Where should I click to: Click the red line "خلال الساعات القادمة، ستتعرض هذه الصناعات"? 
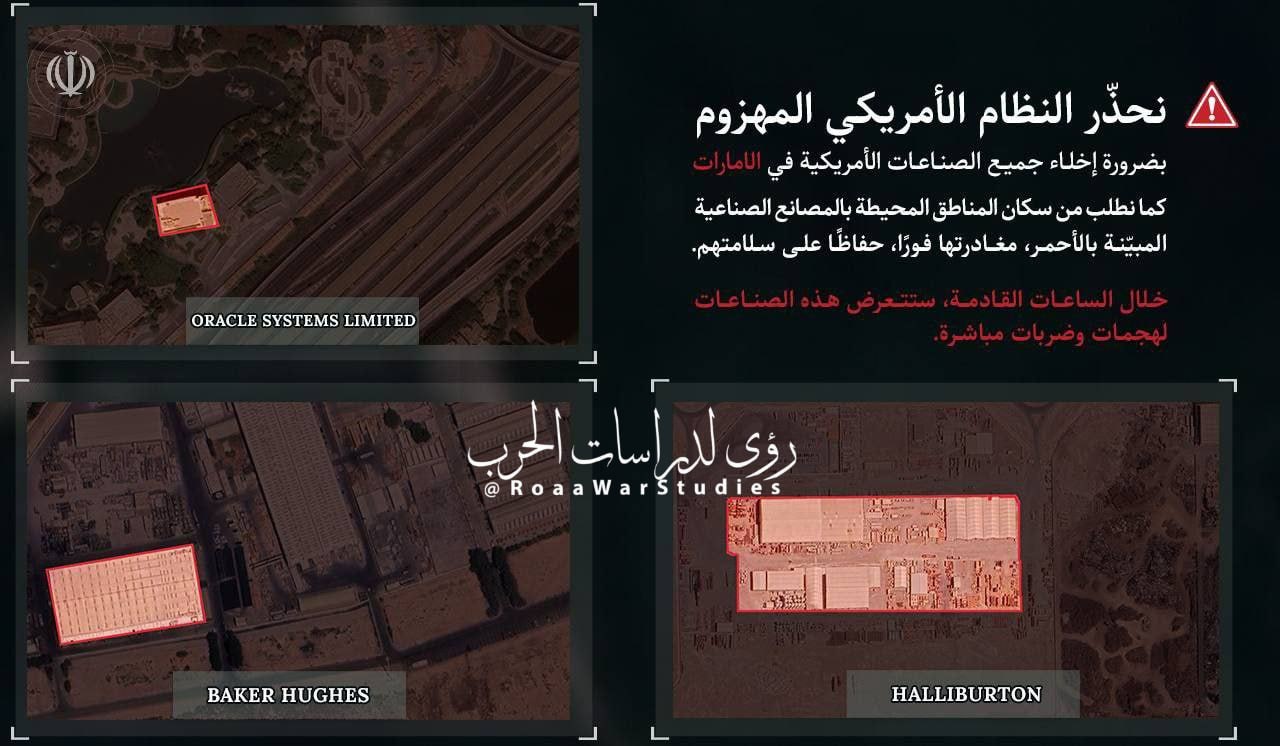(x=930, y=299)
